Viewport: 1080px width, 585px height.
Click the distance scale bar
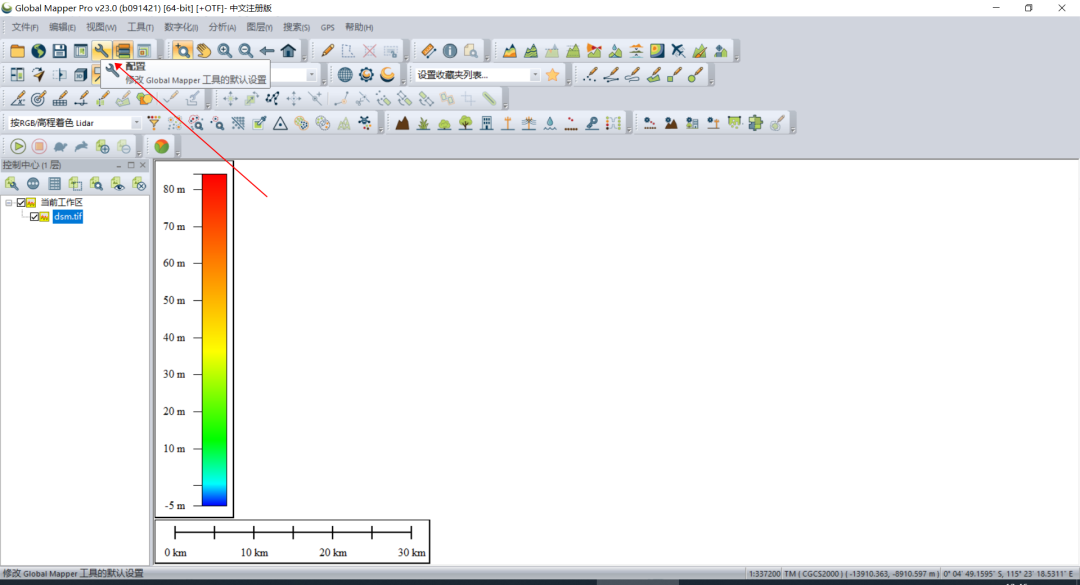(x=293, y=542)
